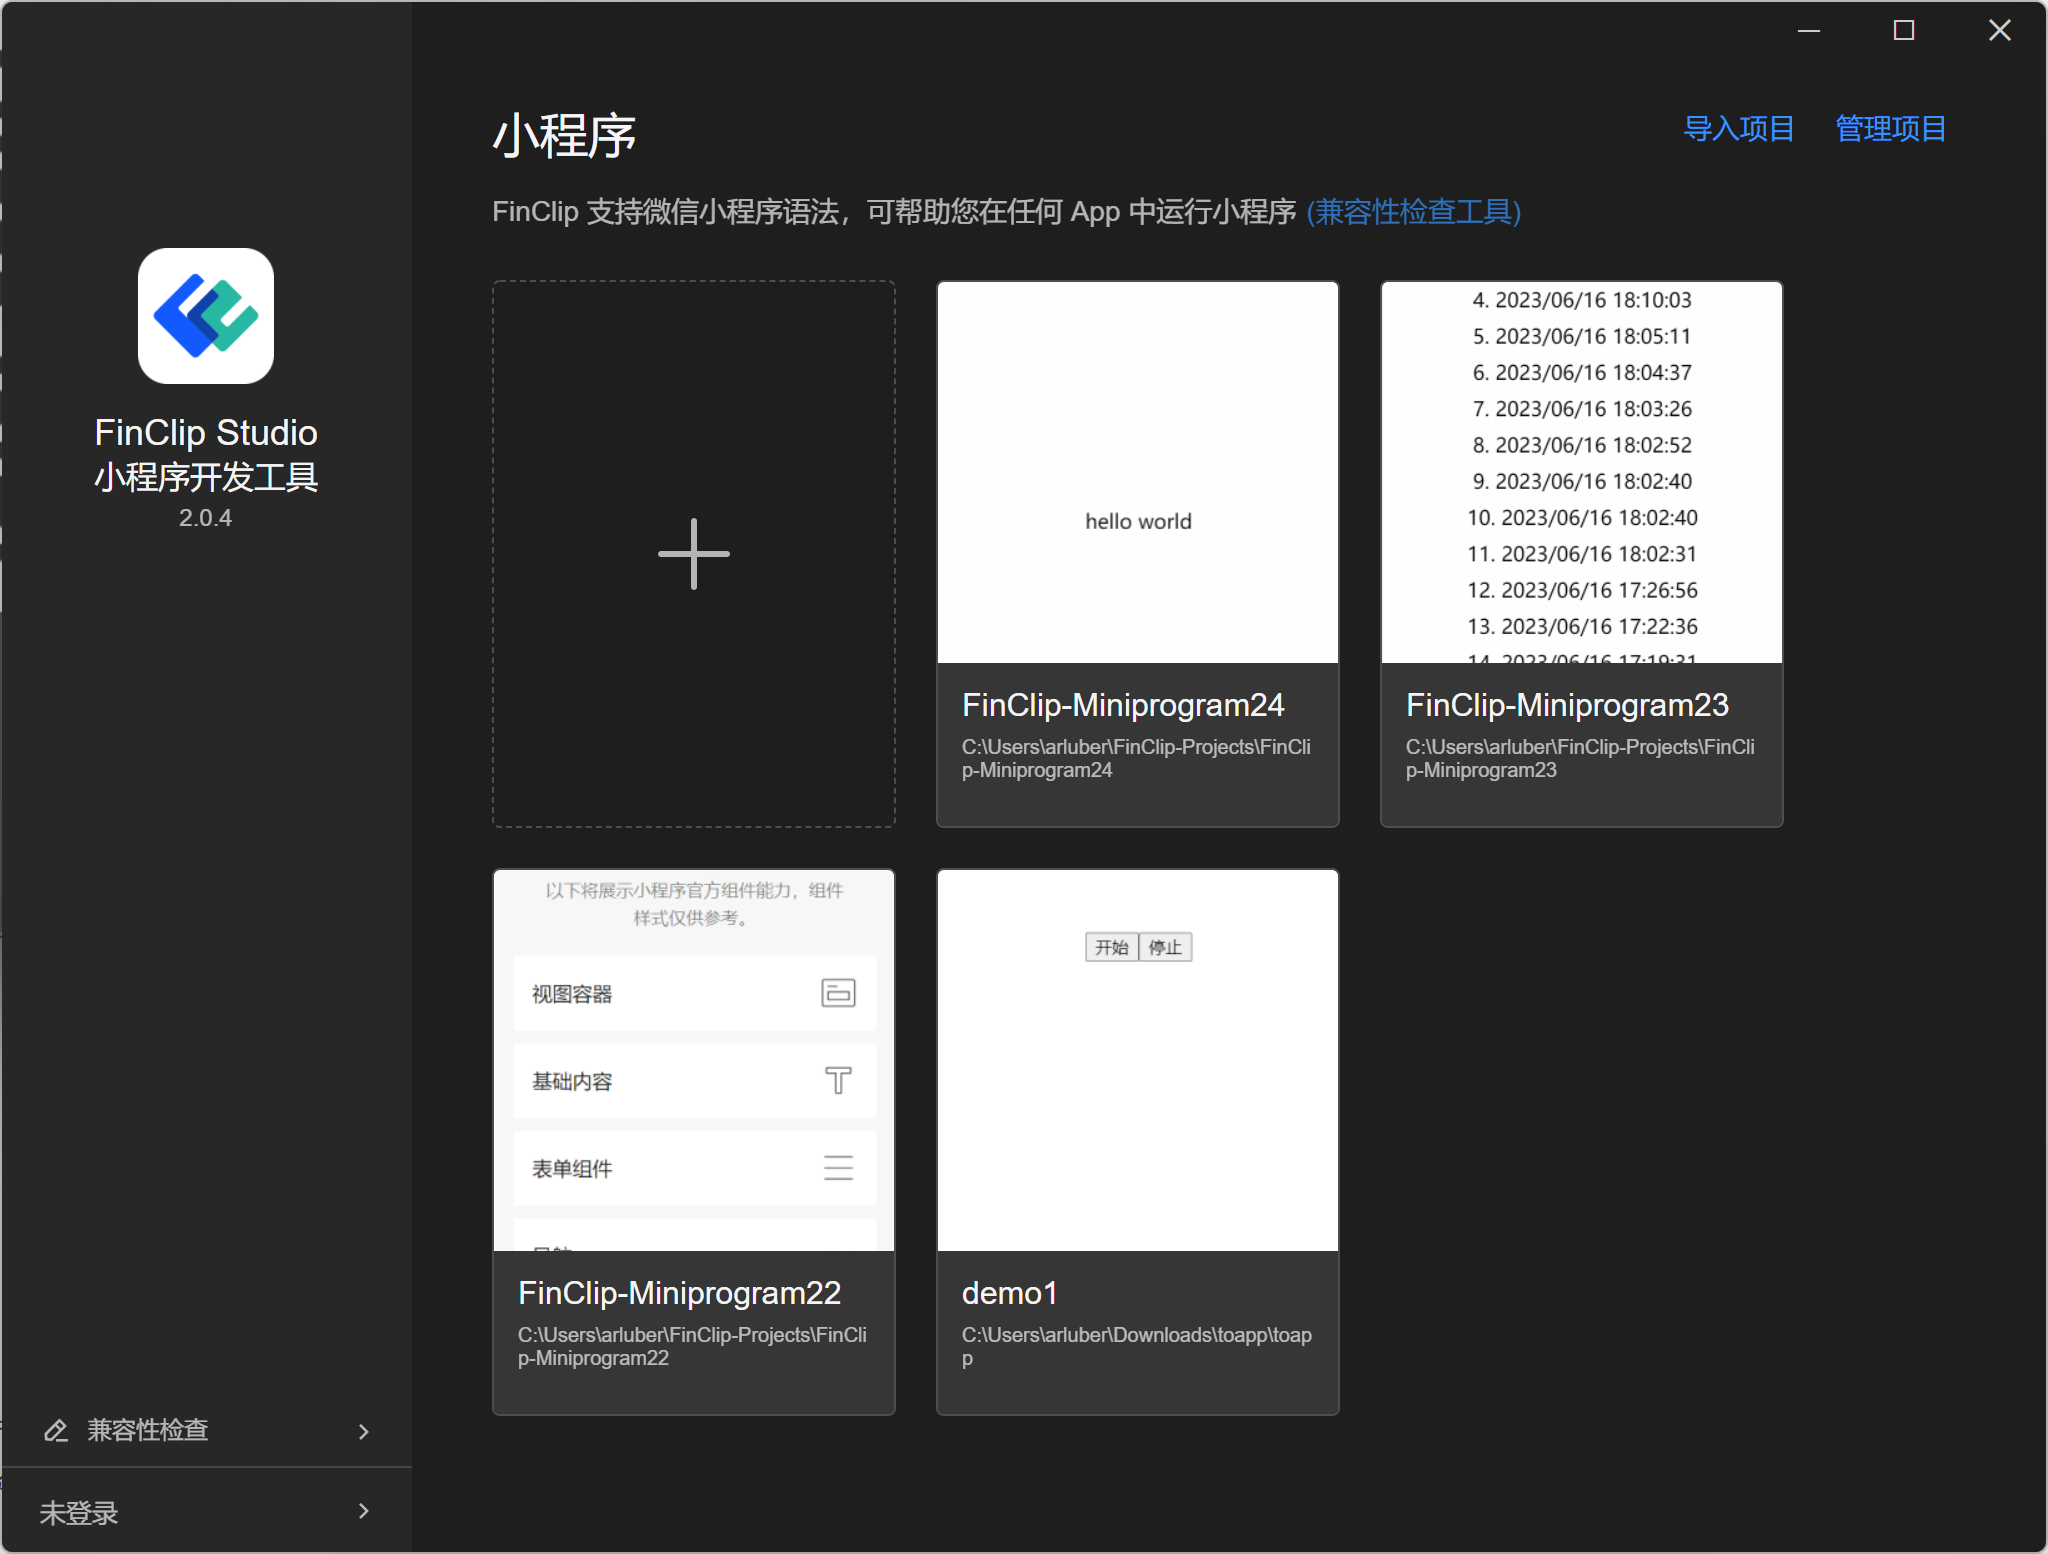Viewport: 2048px width, 1554px height.
Task: Click the 视图容器 container icon in preview
Action: click(x=837, y=993)
